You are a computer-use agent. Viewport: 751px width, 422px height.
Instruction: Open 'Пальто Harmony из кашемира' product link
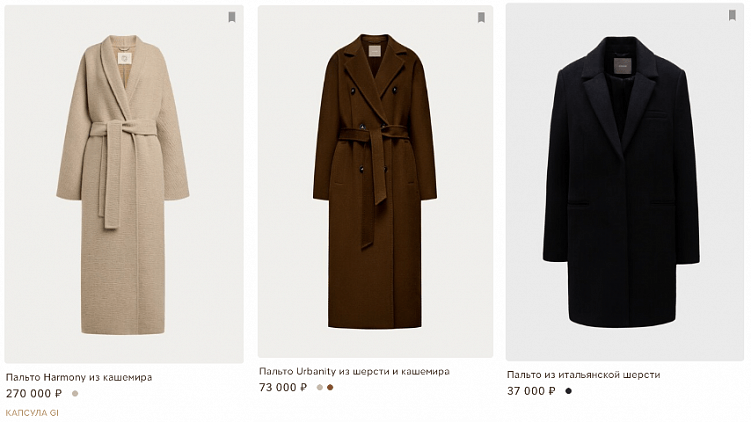pyautogui.click(x=79, y=377)
